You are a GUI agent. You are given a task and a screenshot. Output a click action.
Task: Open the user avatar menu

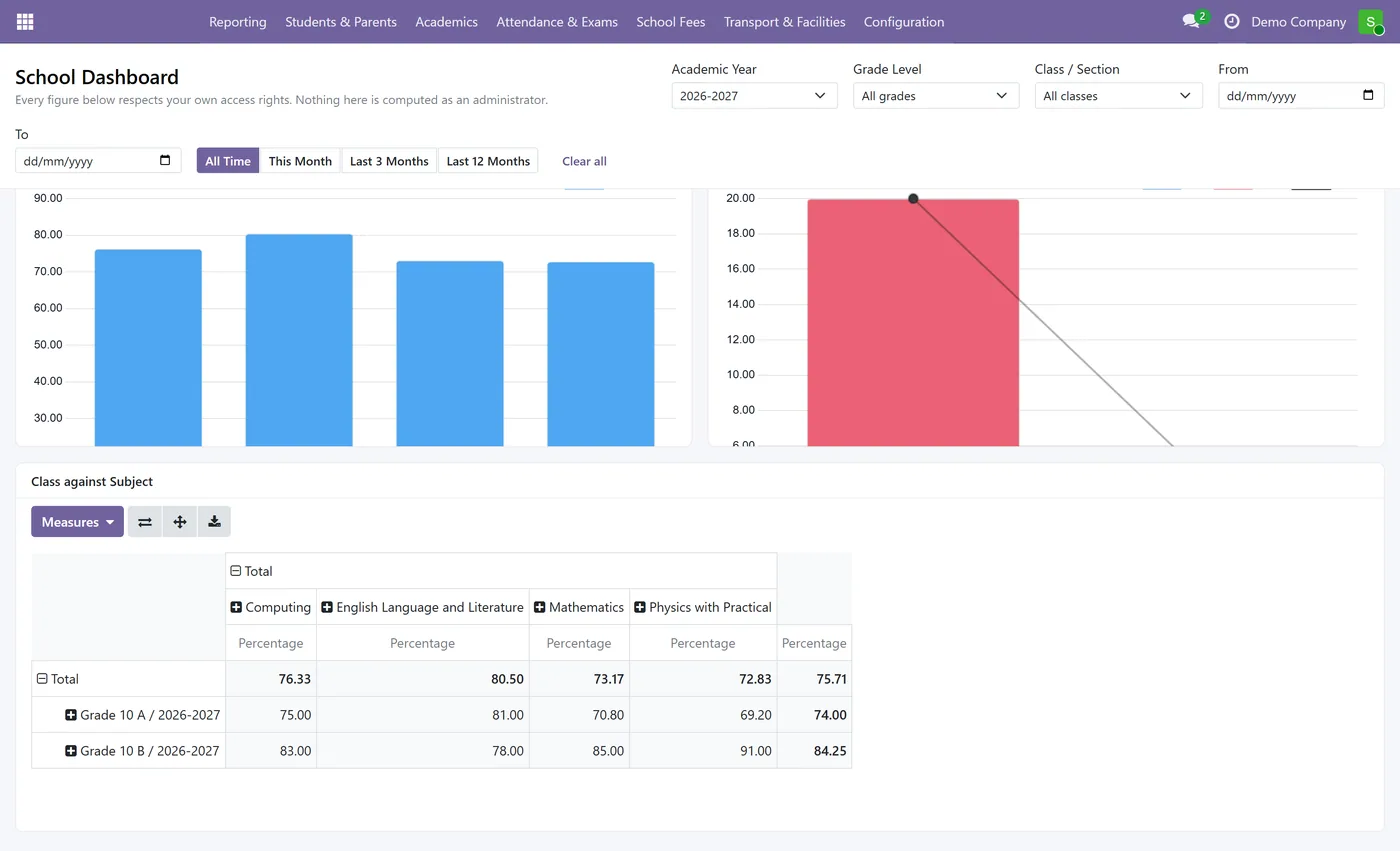click(1371, 22)
